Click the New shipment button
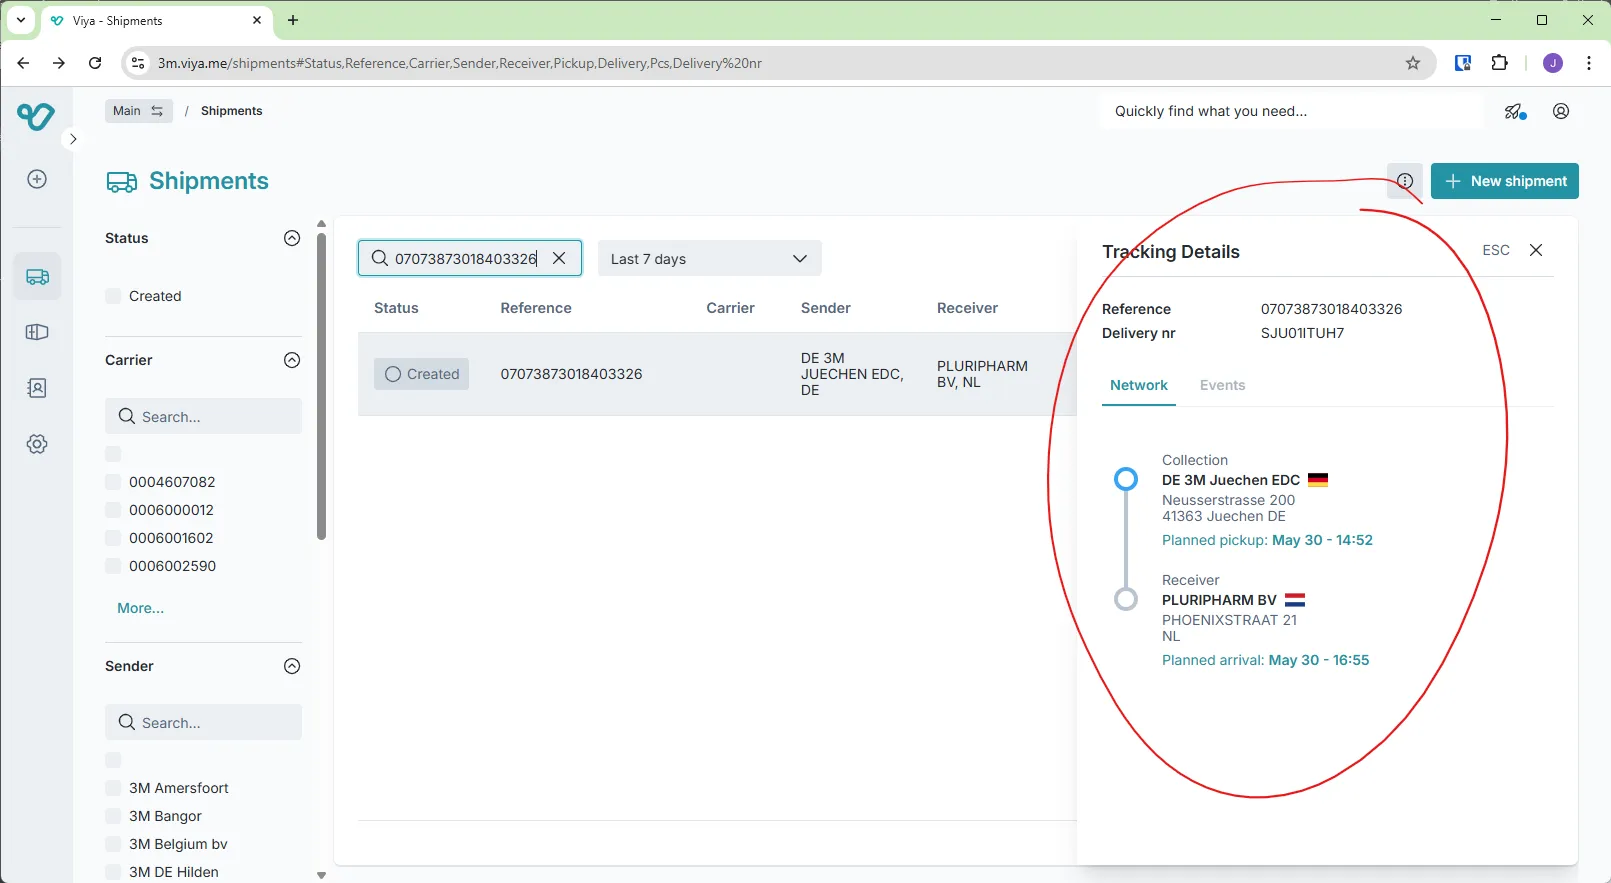1611x883 pixels. 1504,181
